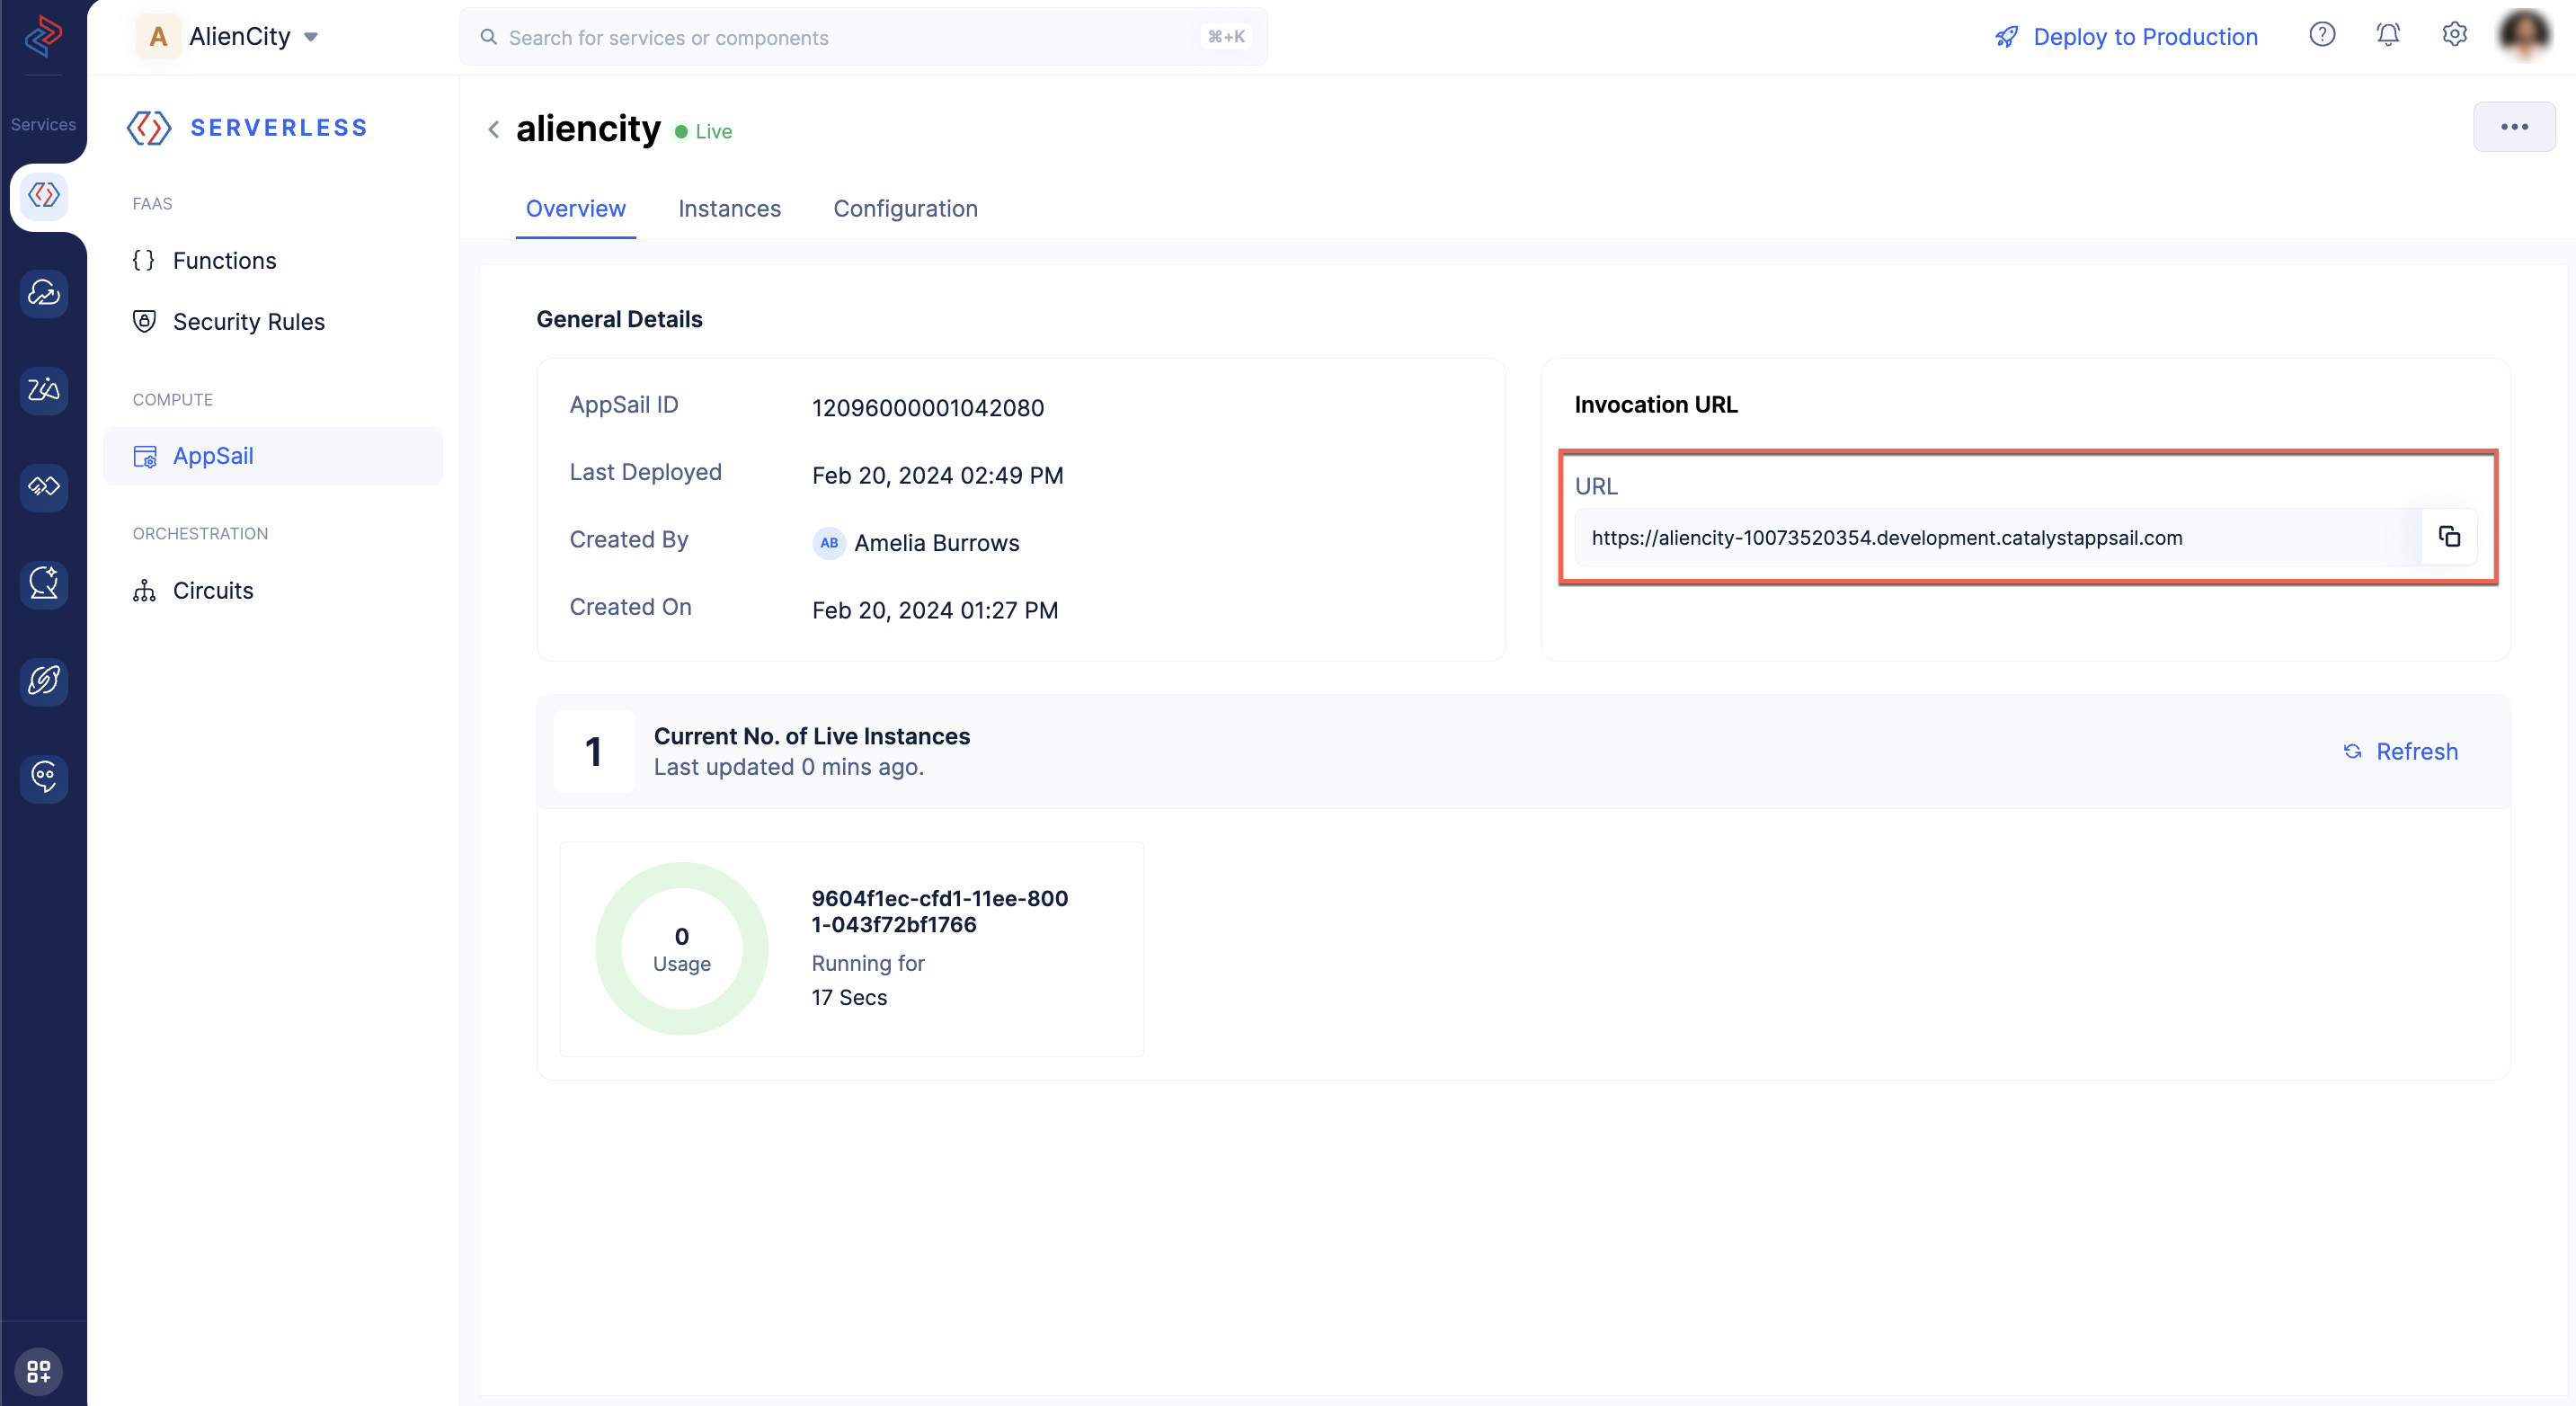The width and height of the screenshot is (2576, 1406).
Task: Open the three-dots more options menu
Action: [2514, 127]
